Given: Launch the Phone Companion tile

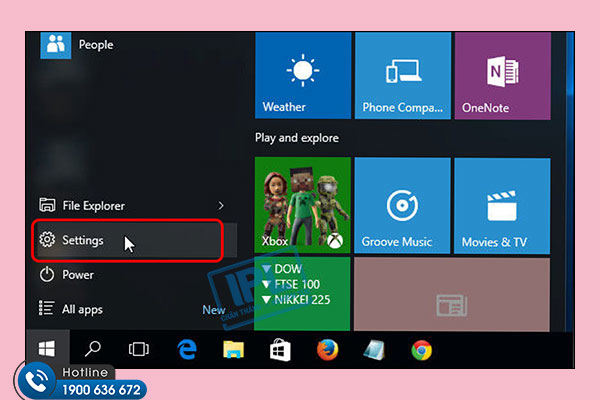Looking at the screenshot, I should click(403, 75).
